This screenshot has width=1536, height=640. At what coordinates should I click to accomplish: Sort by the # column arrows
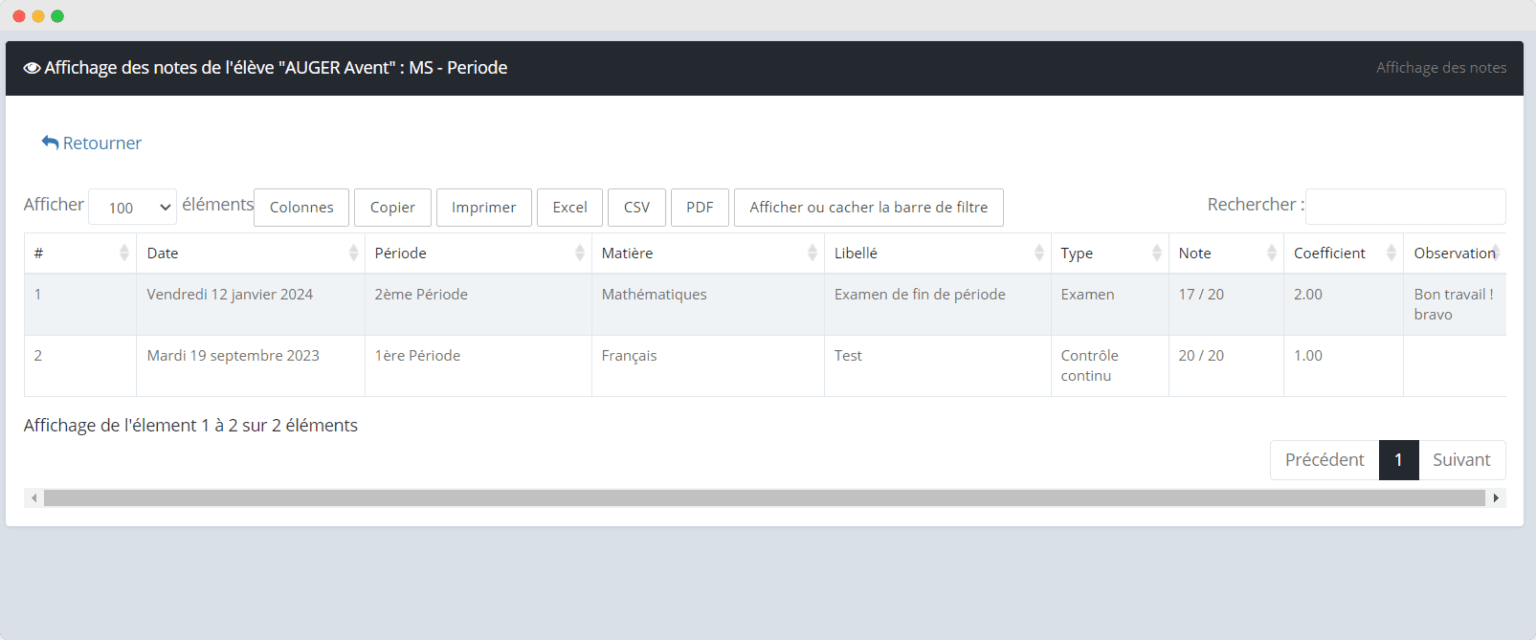pyautogui.click(x=124, y=253)
